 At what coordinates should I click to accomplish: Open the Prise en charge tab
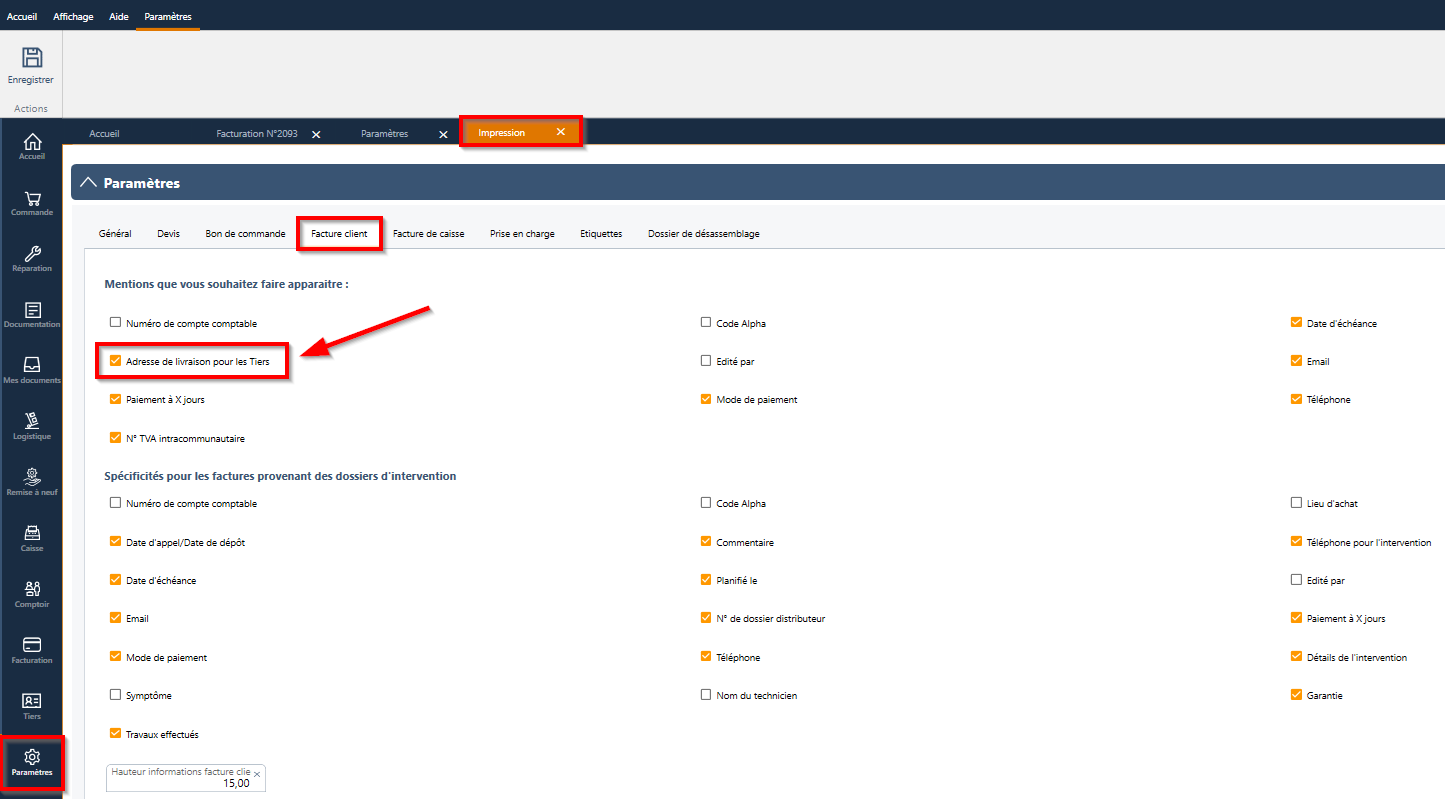(x=522, y=234)
